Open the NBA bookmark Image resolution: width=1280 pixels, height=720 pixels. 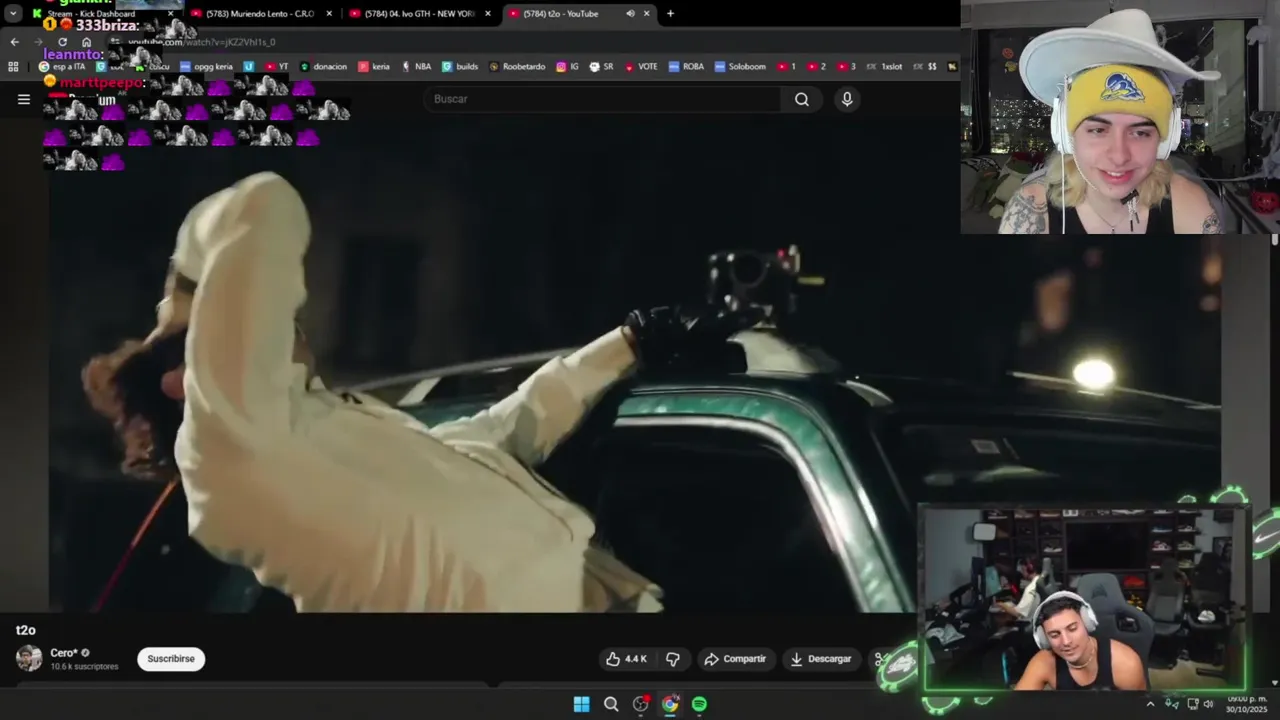416,67
